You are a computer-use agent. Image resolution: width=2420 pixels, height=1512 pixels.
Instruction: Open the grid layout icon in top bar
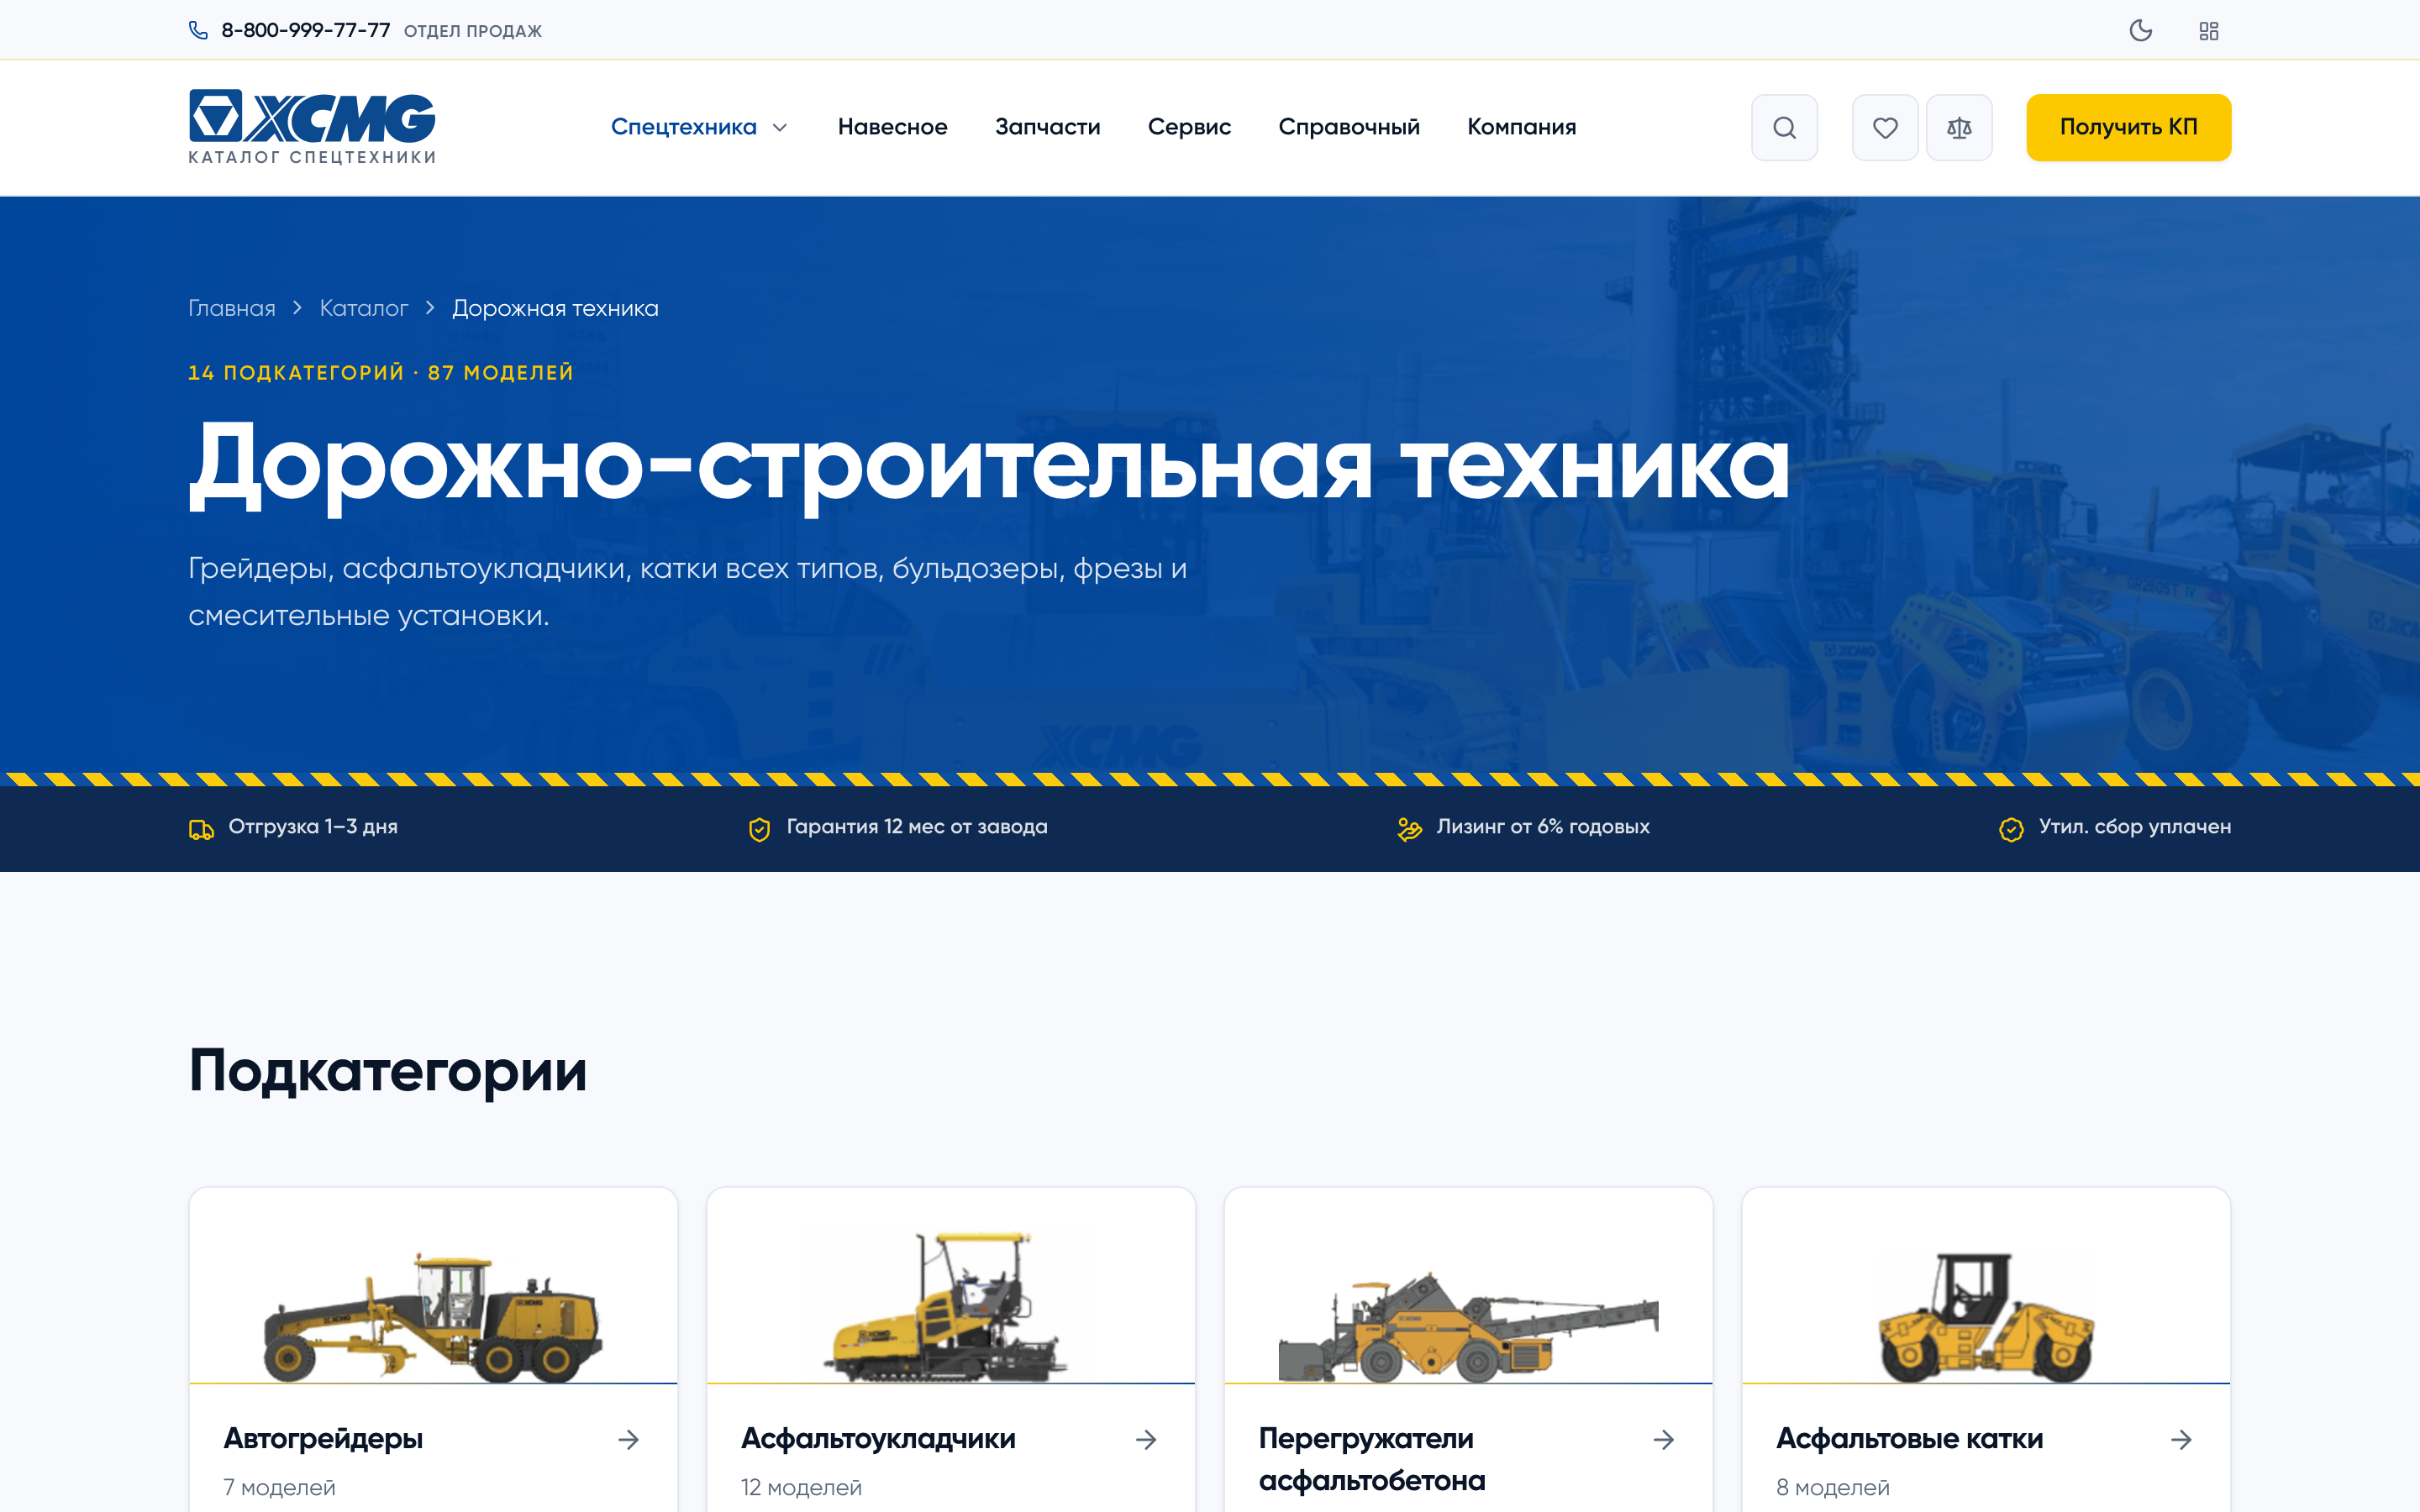(2209, 31)
